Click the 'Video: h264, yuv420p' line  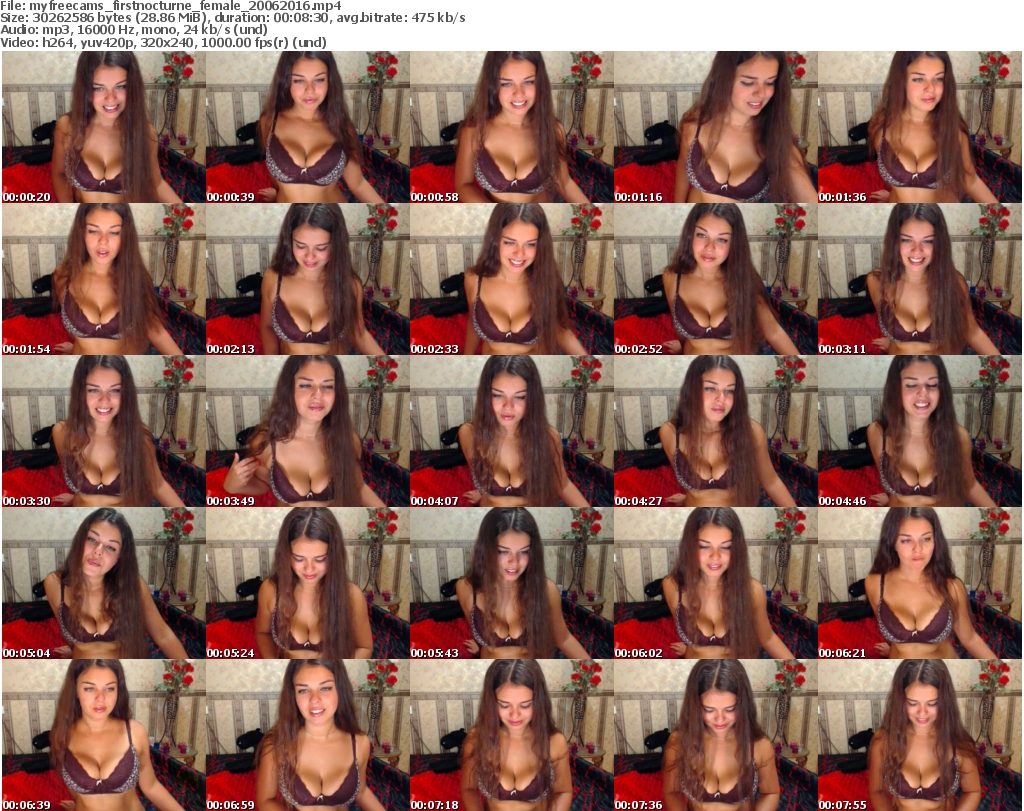[163, 42]
